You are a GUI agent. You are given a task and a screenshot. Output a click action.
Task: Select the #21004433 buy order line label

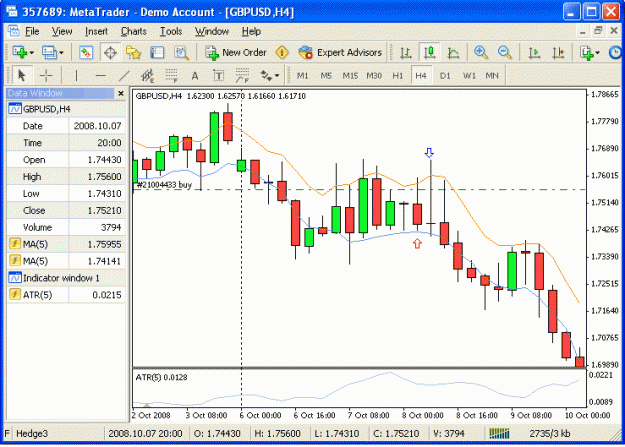[x=164, y=185]
